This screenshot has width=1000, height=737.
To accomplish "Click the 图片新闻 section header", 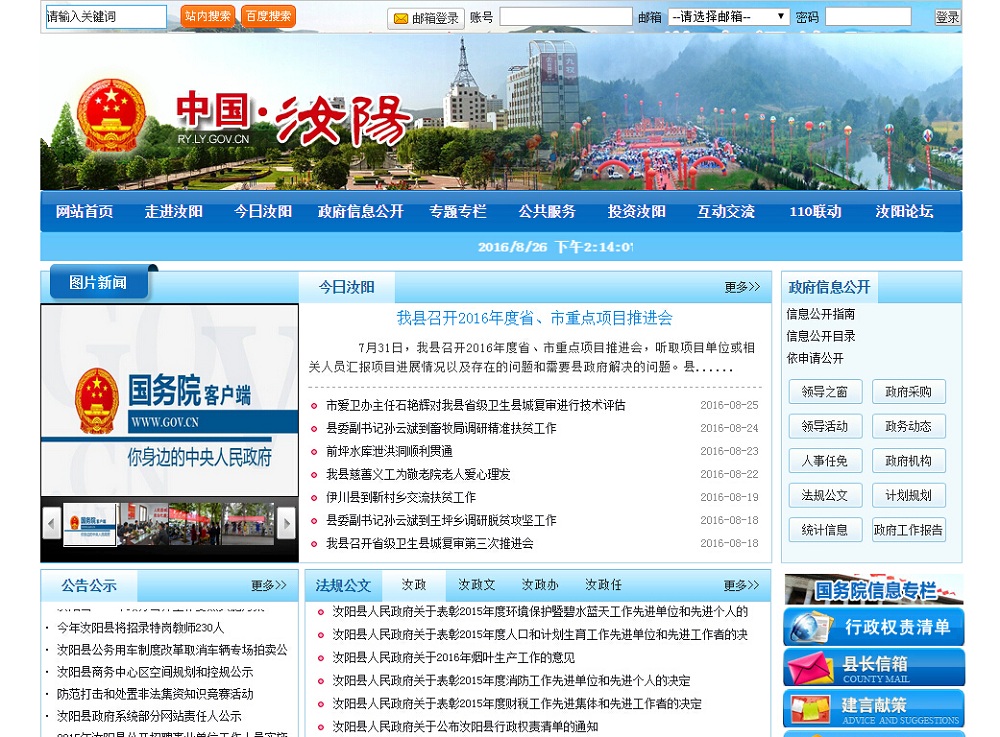I will tap(98, 283).
